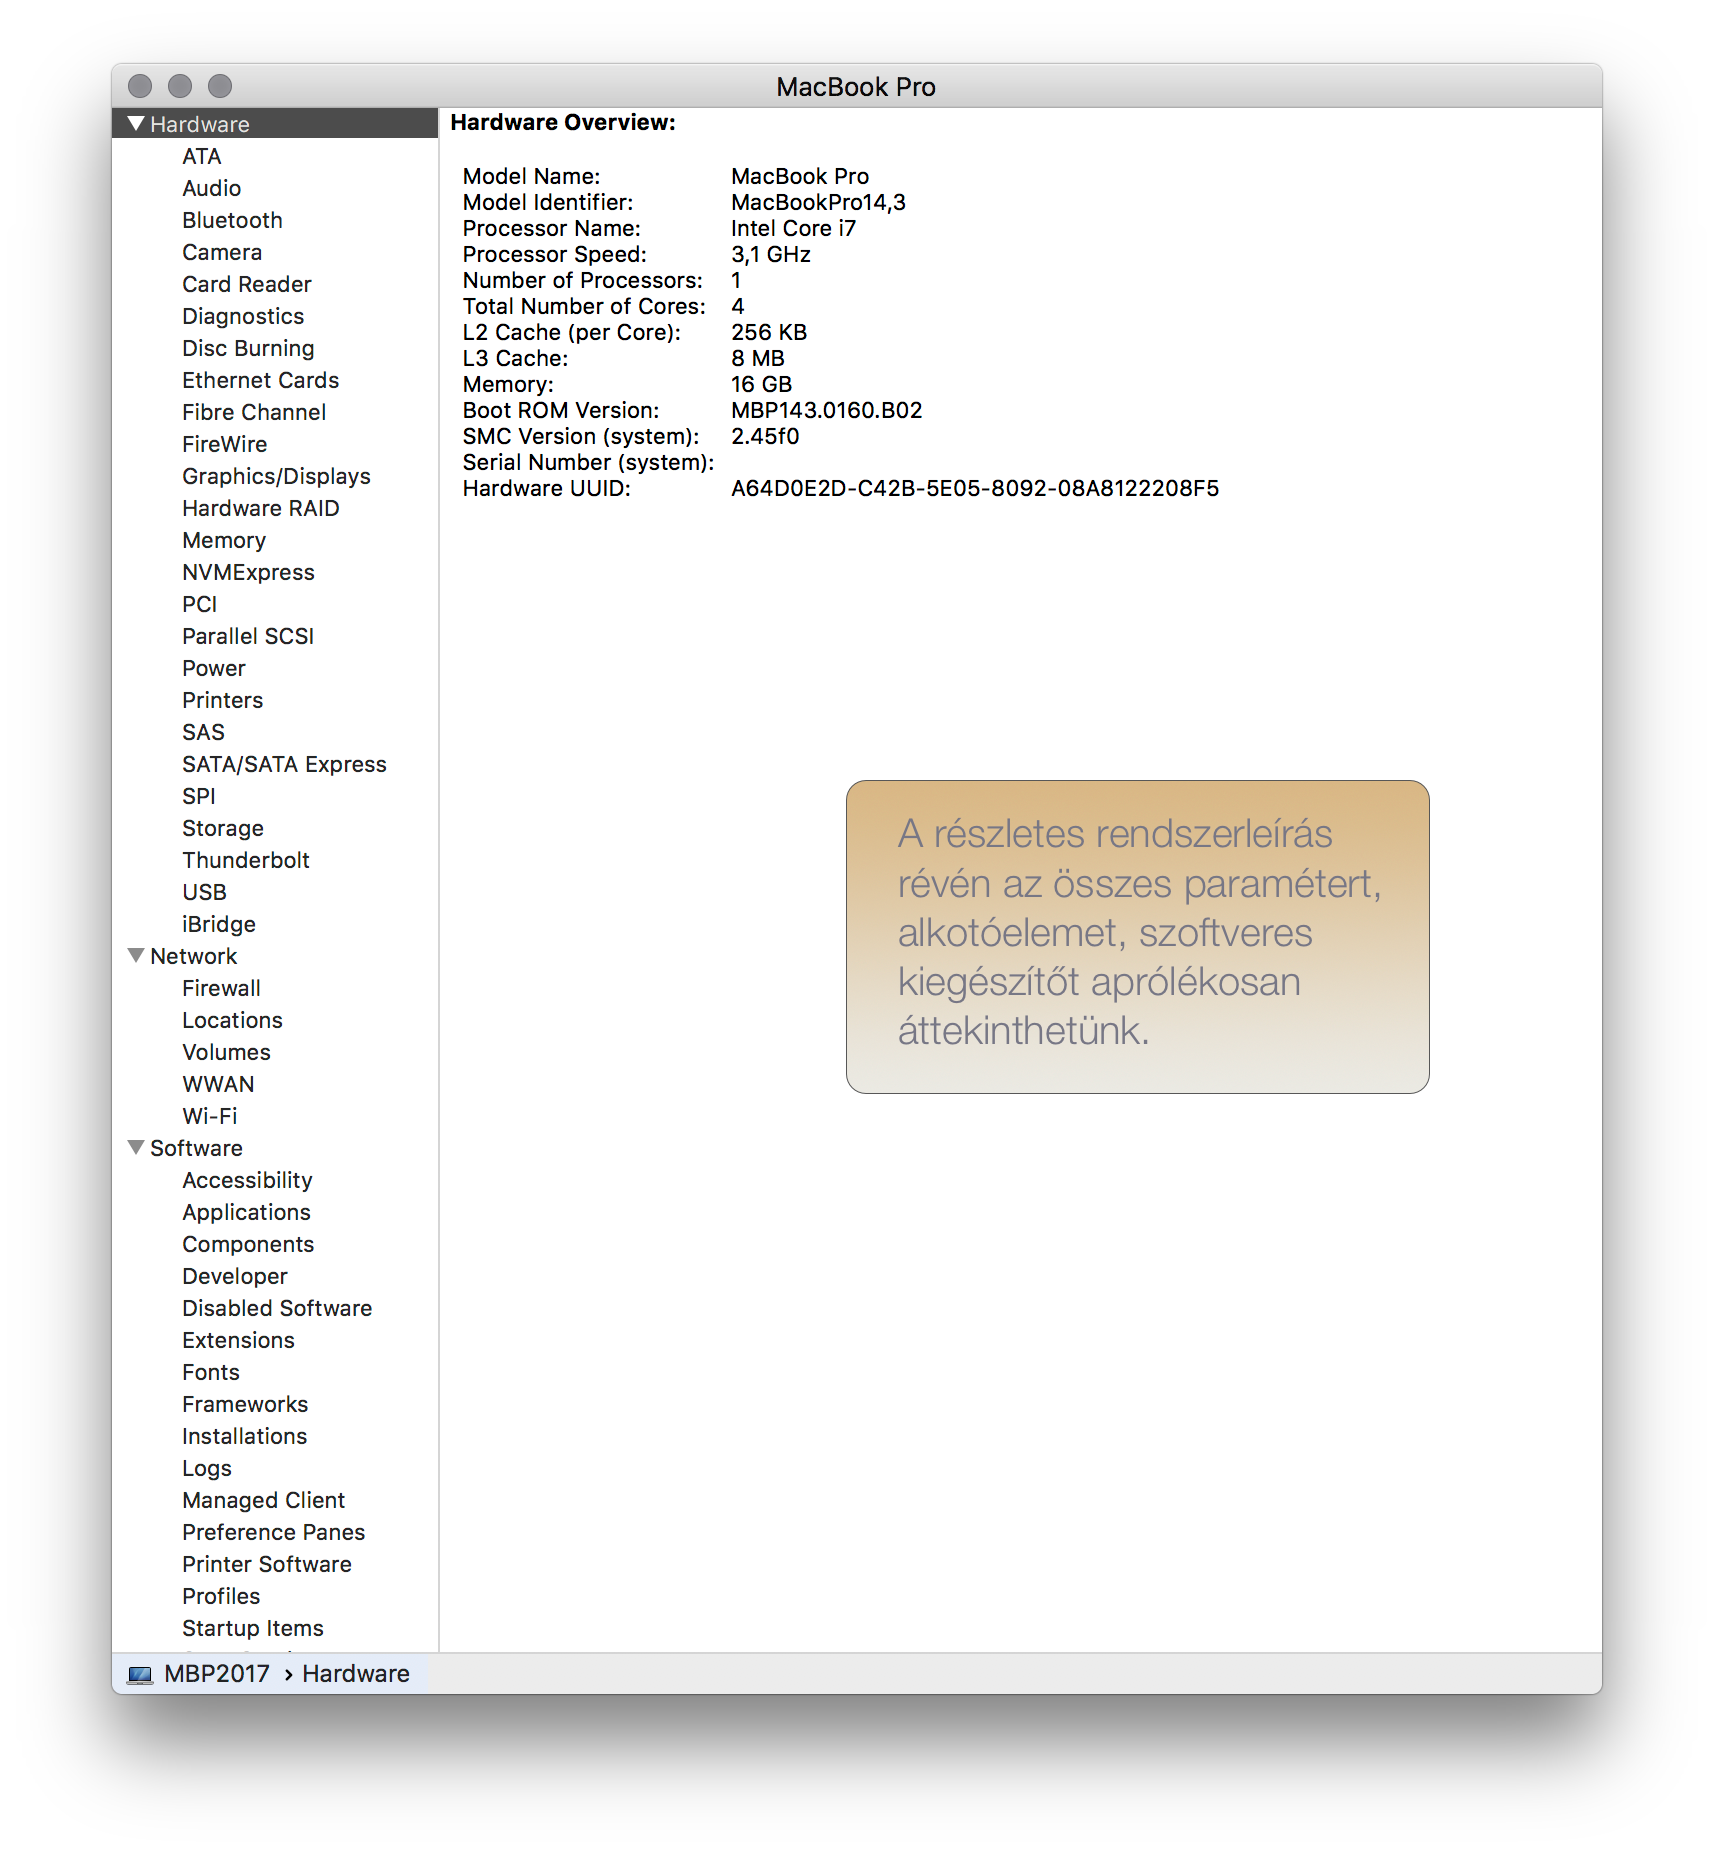Select Thunderbolt in the sidebar

246,860
